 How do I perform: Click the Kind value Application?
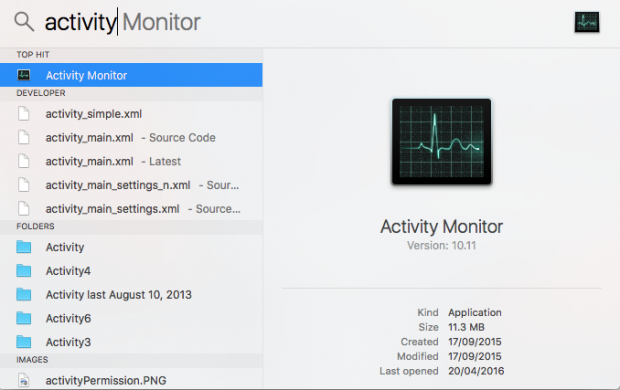tap(474, 312)
